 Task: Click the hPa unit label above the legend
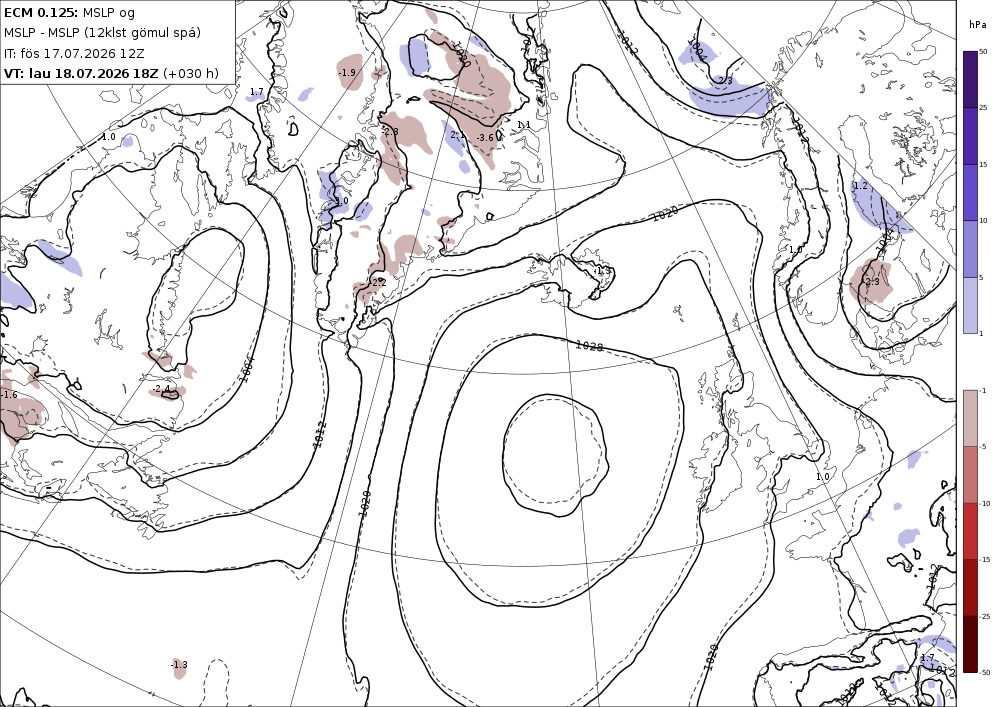(976, 24)
